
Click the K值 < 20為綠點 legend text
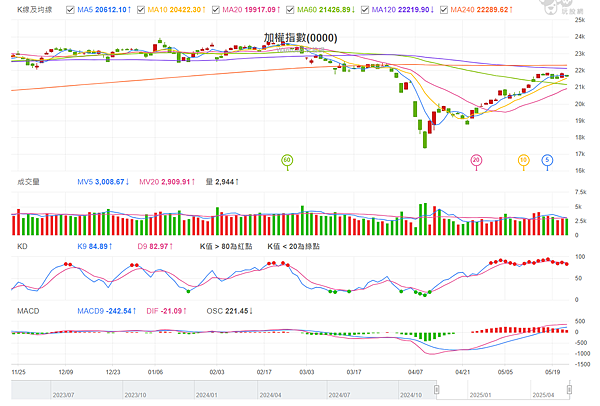click(x=293, y=246)
